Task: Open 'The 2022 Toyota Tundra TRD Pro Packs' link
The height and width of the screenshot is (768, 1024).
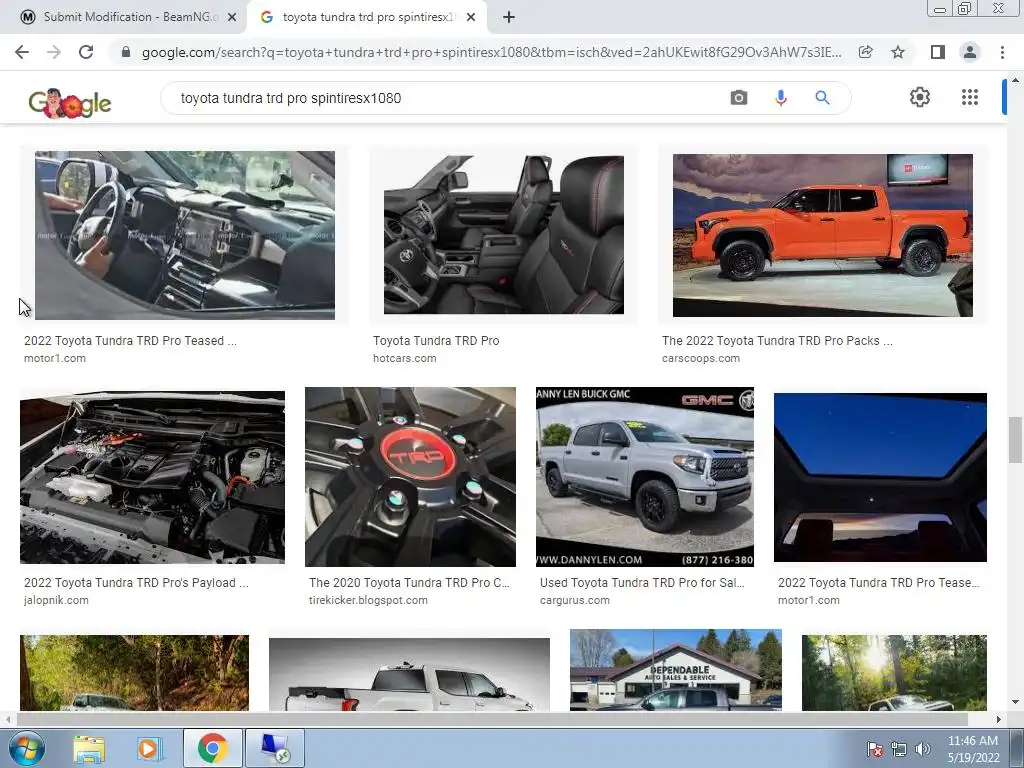Action: click(777, 340)
